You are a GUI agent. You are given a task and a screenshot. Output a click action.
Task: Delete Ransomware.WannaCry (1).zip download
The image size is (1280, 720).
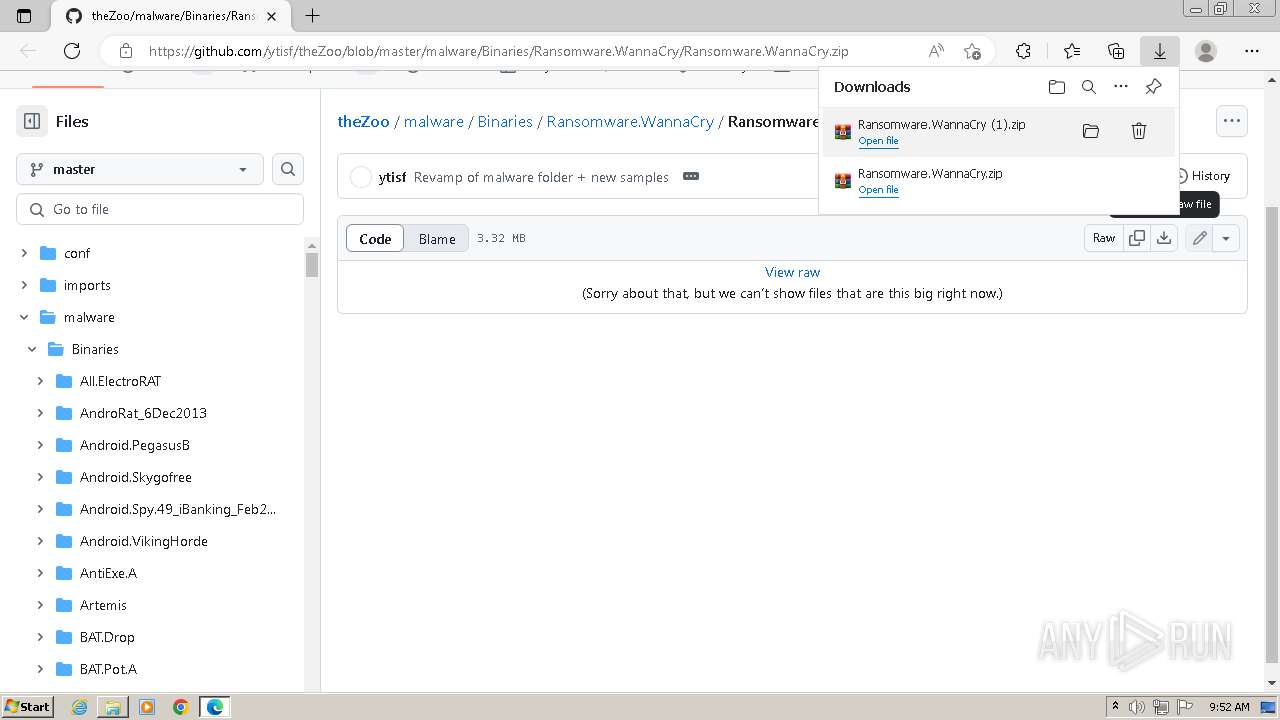1138,131
